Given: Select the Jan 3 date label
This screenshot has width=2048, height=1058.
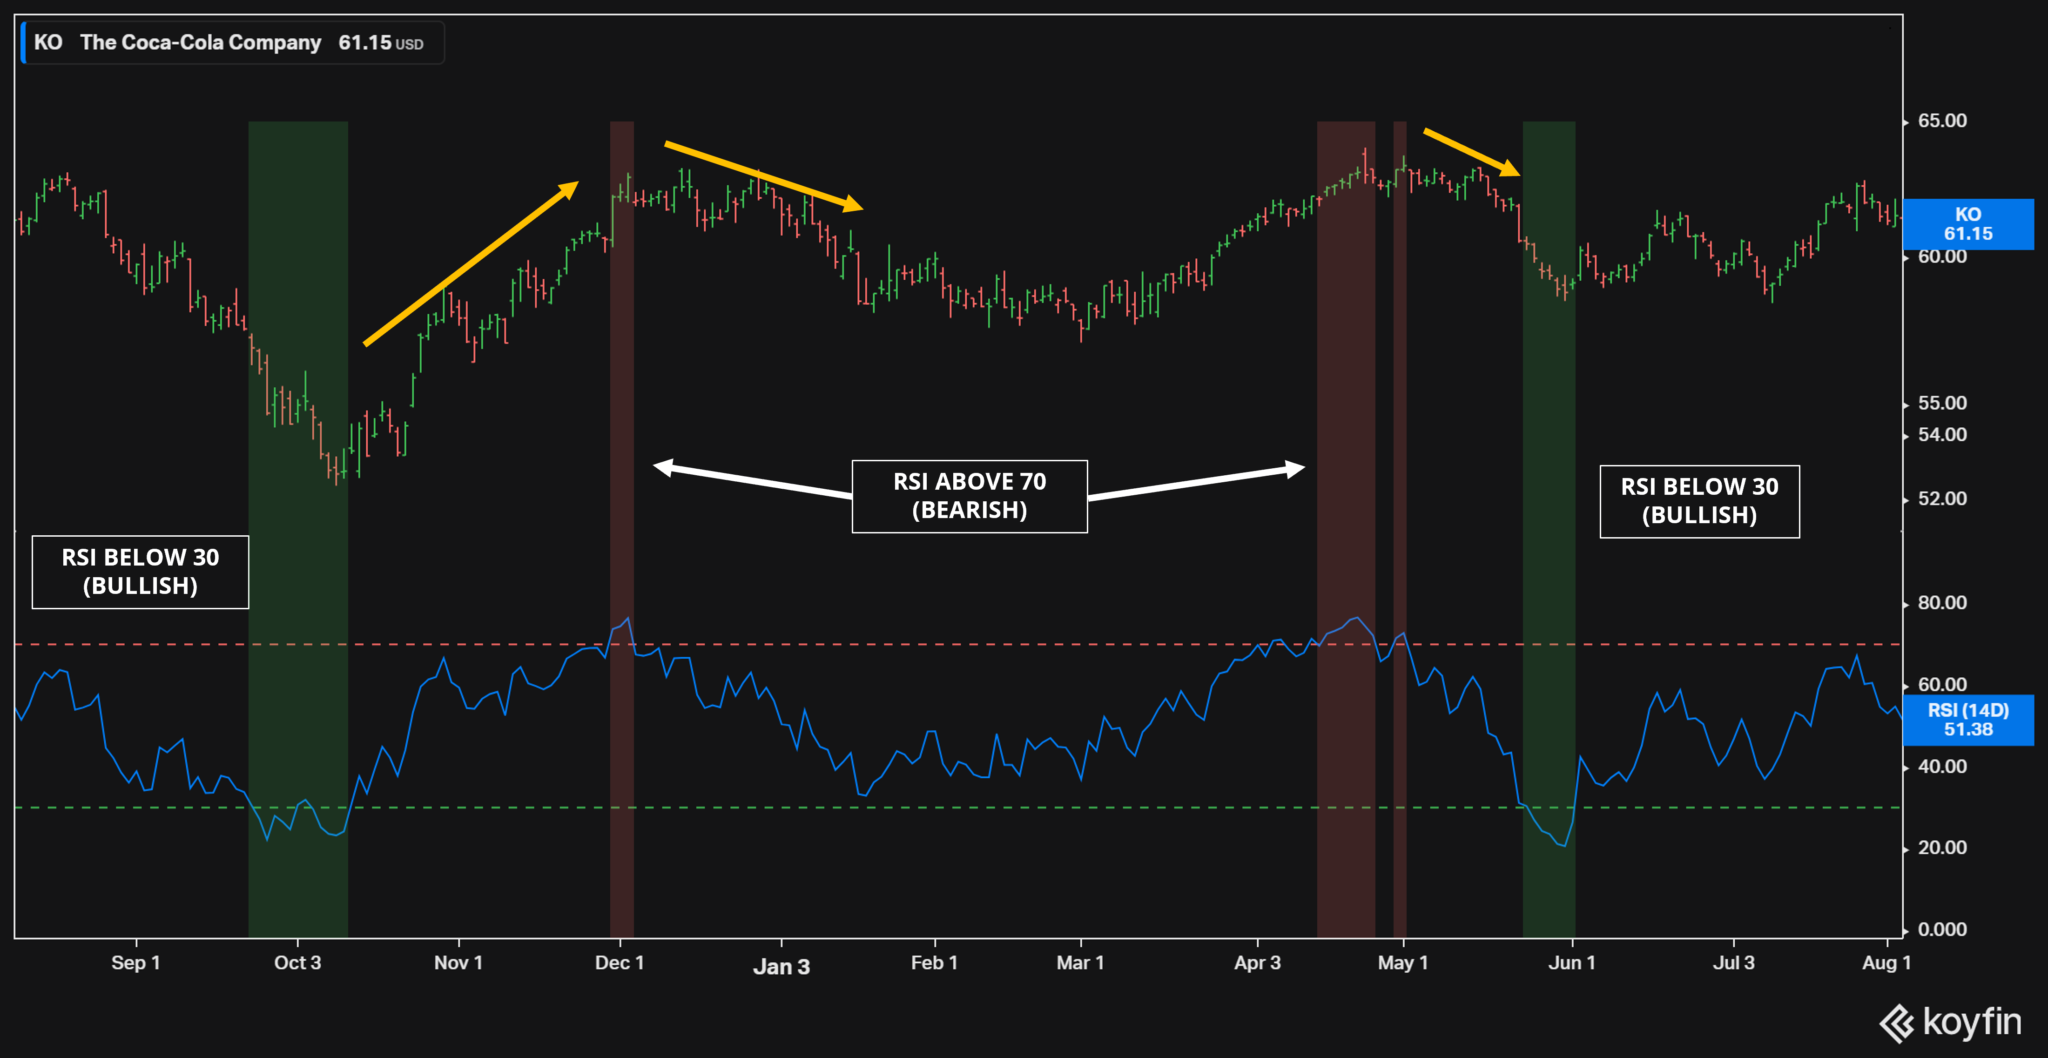Looking at the screenshot, I should tap(783, 965).
